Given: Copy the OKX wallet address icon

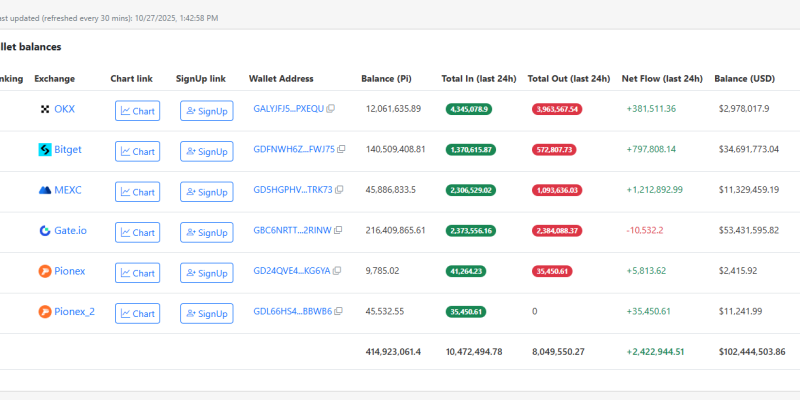Looking at the screenshot, I should [331, 109].
